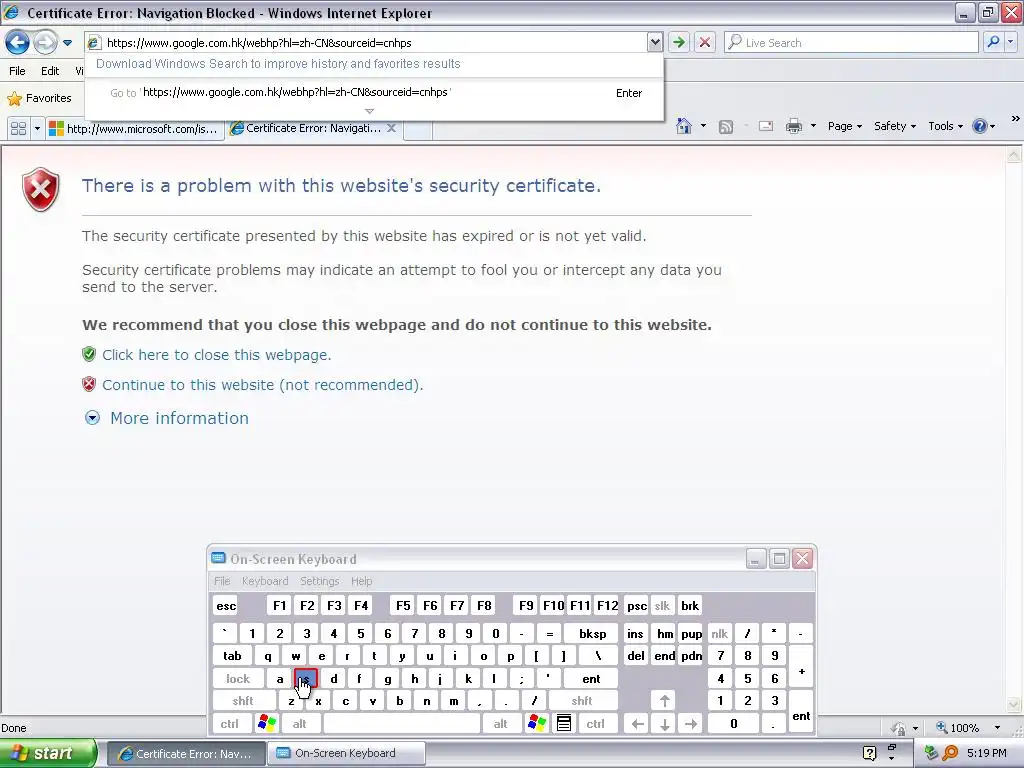Close the Certificate Error tab
Viewport: 1024px width, 768px height.
[391, 128]
